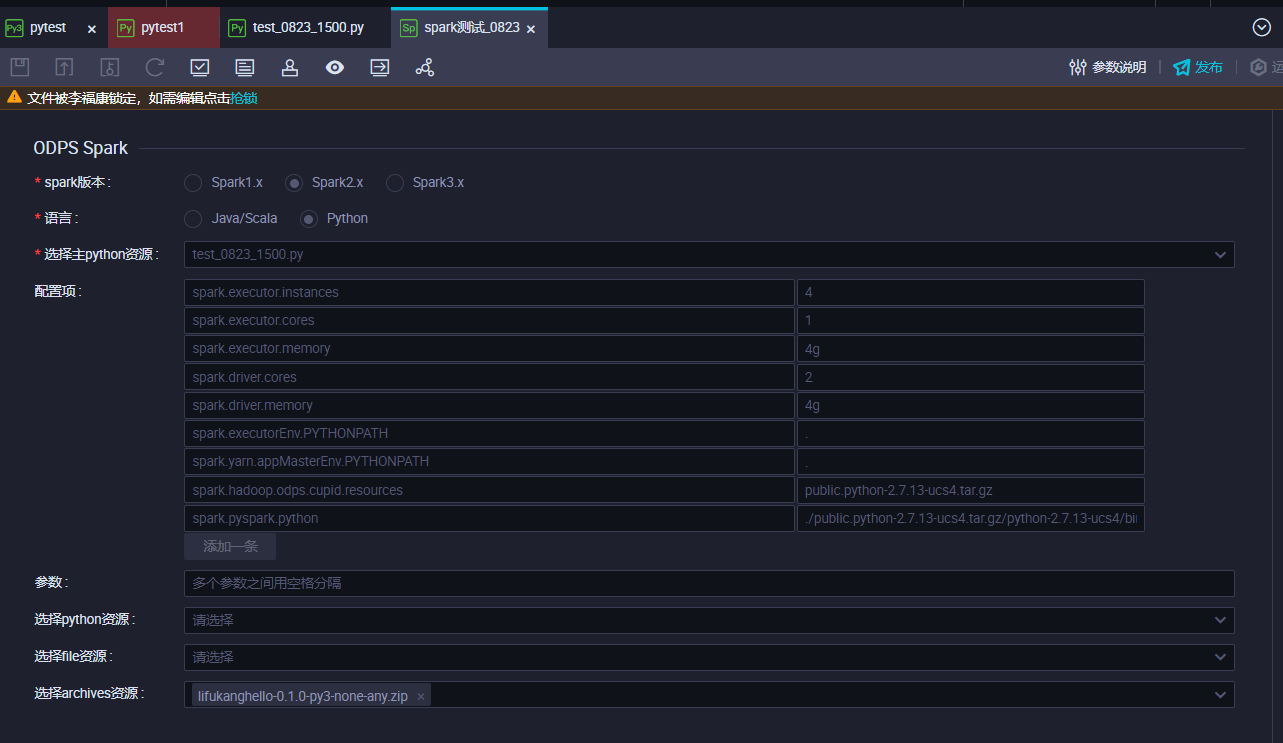
Task: Click the spark.executorEnv.PYTHONPATH key field
Action: point(489,433)
